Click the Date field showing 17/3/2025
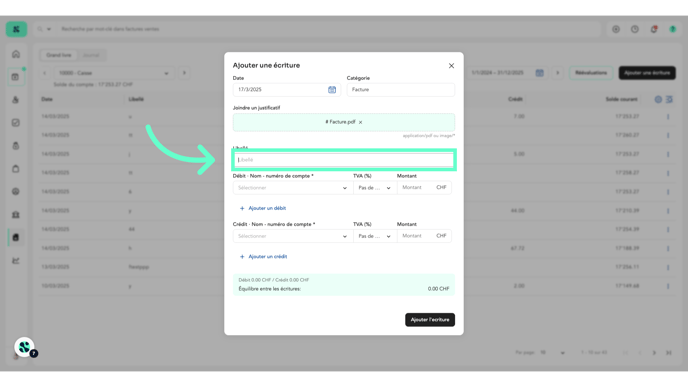This screenshot has width=688, height=387. tap(287, 90)
